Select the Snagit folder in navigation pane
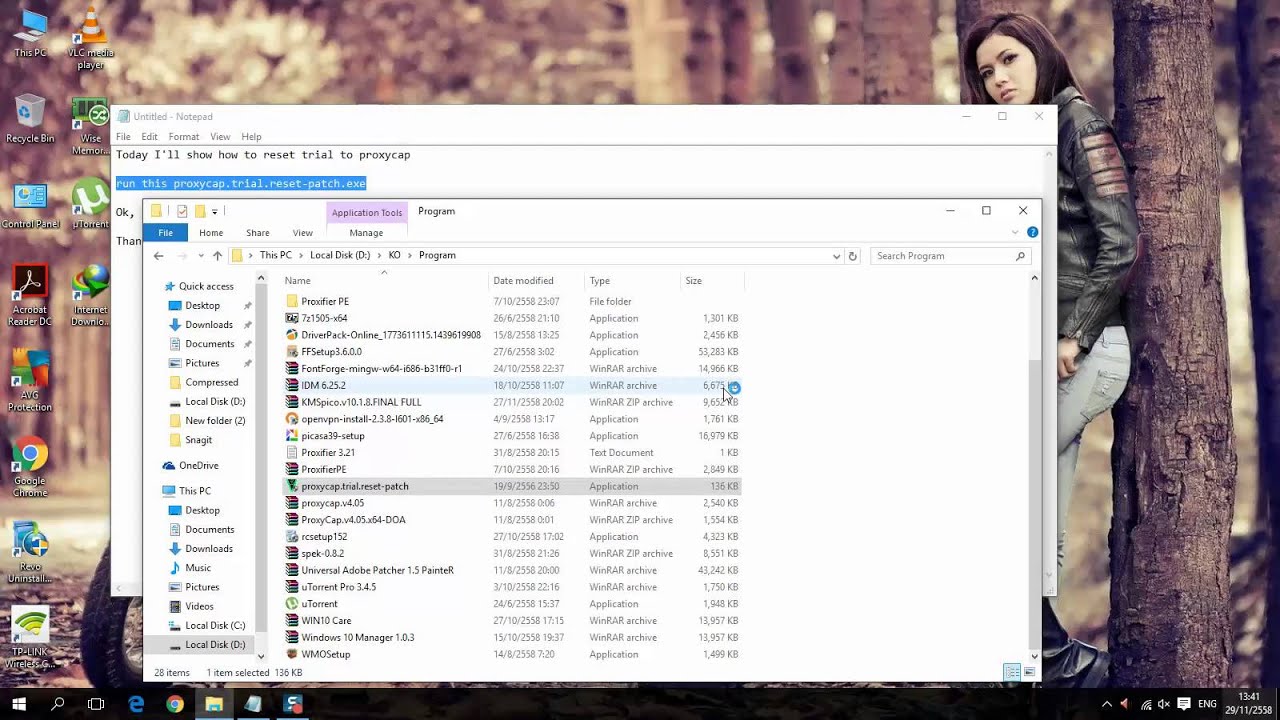This screenshot has height=720, width=1280. (x=198, y=440)
